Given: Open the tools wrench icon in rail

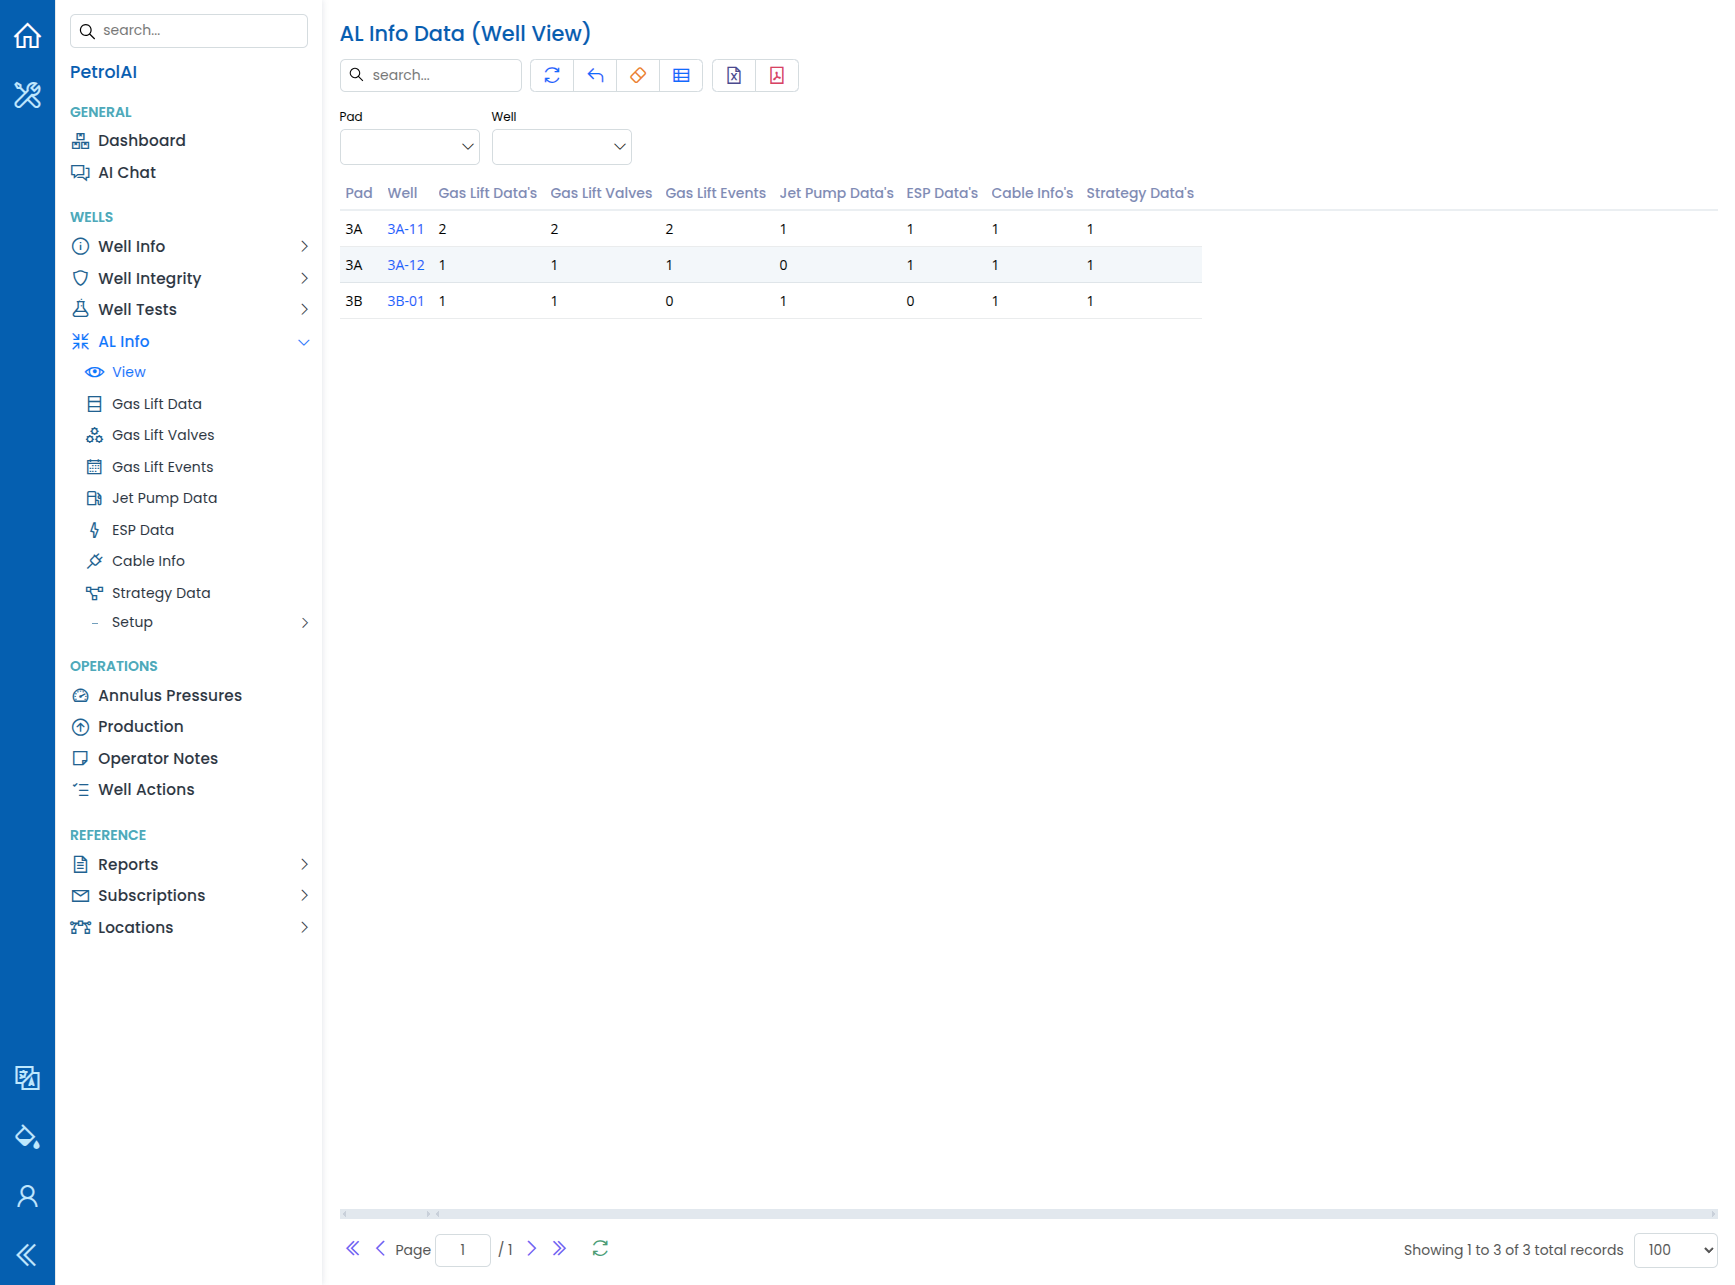Looking at the screenshot, I should (27, 95).
